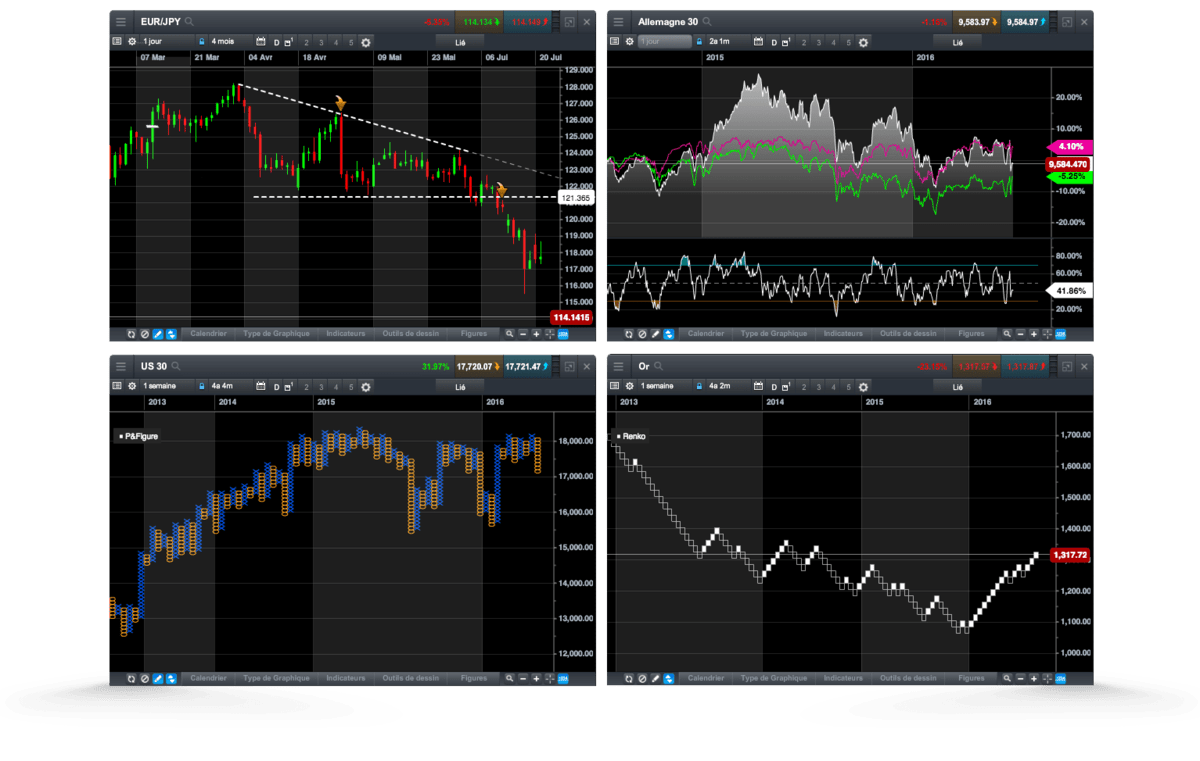This screenshot has width=1200, height=761.
Task: Open the hamburger menu on the US 30 panel
Action: 121,366
